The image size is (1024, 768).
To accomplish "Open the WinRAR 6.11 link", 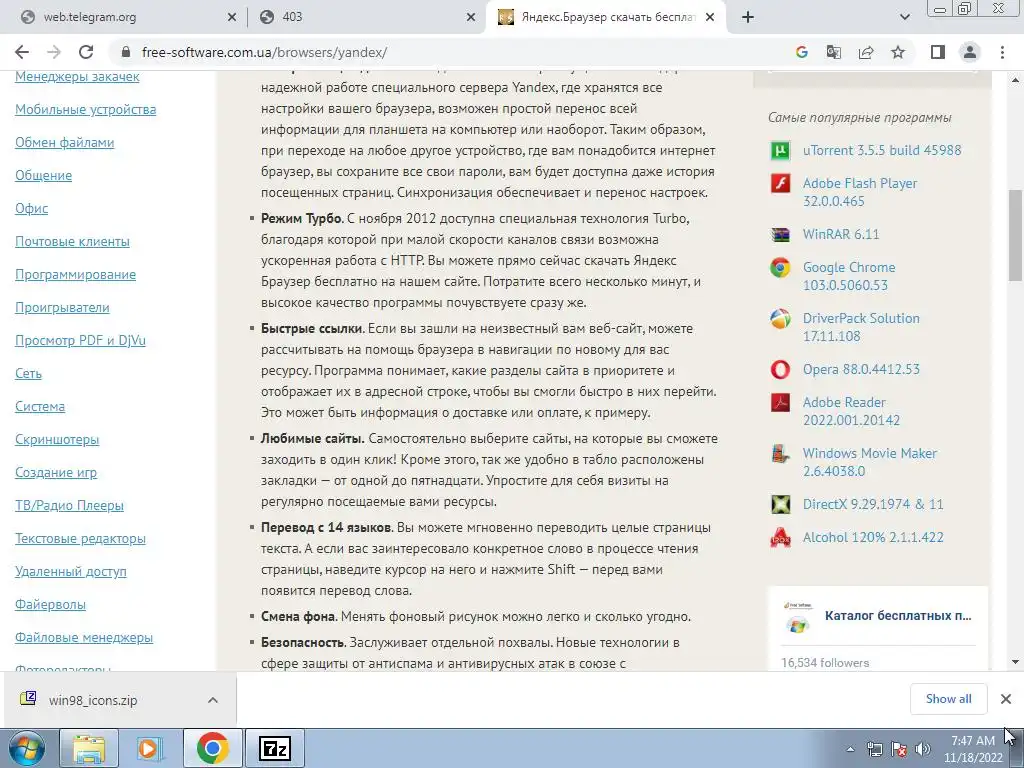I will tap(841, 234).
